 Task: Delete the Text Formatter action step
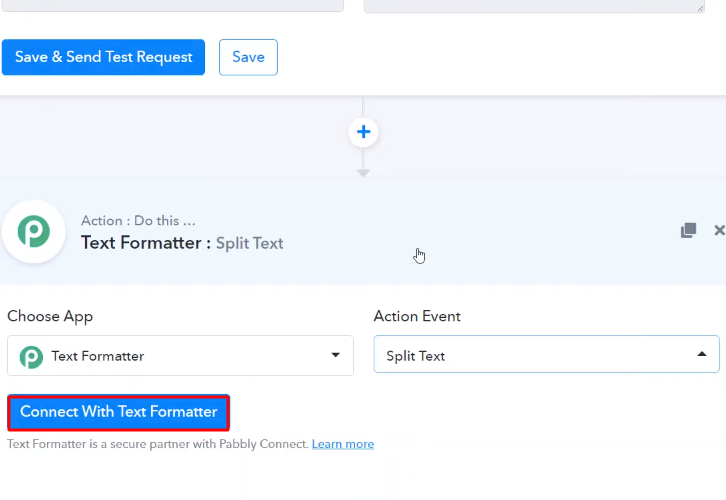click(x=720, y=230)
